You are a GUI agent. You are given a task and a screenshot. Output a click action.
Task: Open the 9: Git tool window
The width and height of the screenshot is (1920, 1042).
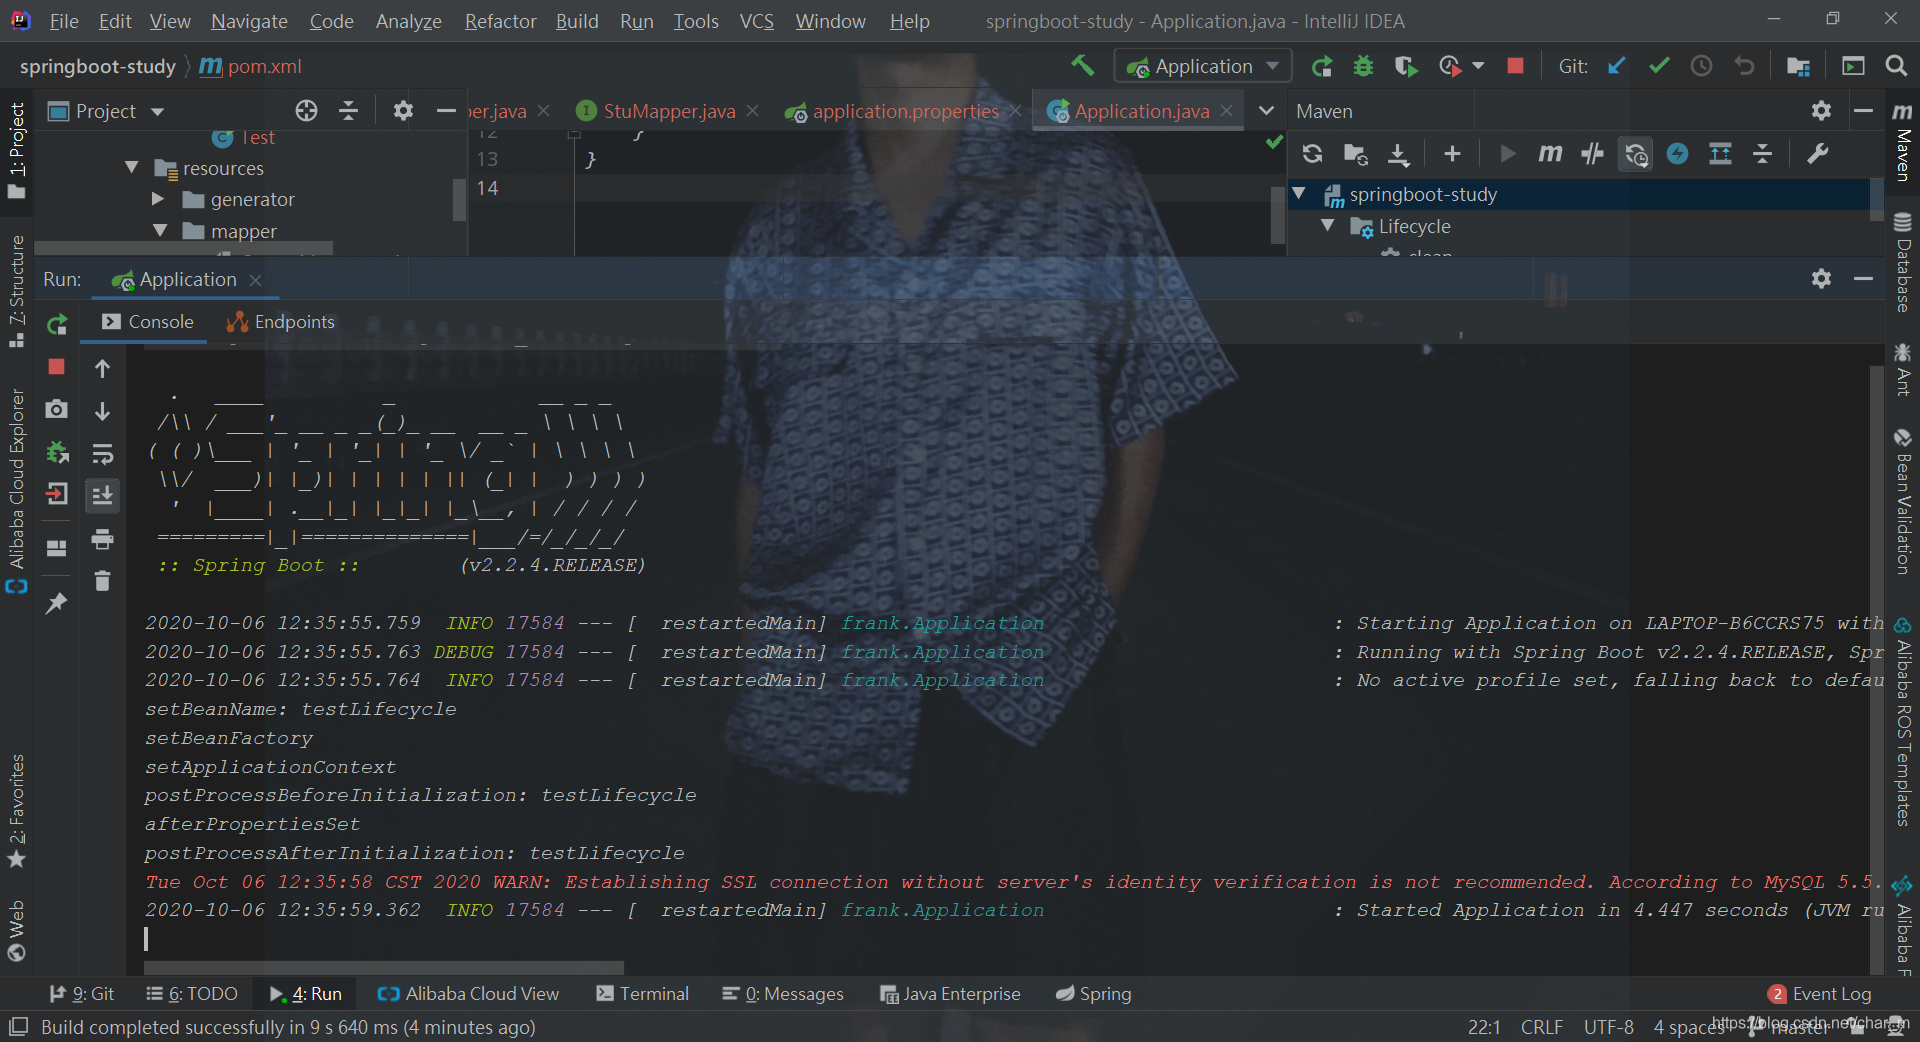click(83, 994)
